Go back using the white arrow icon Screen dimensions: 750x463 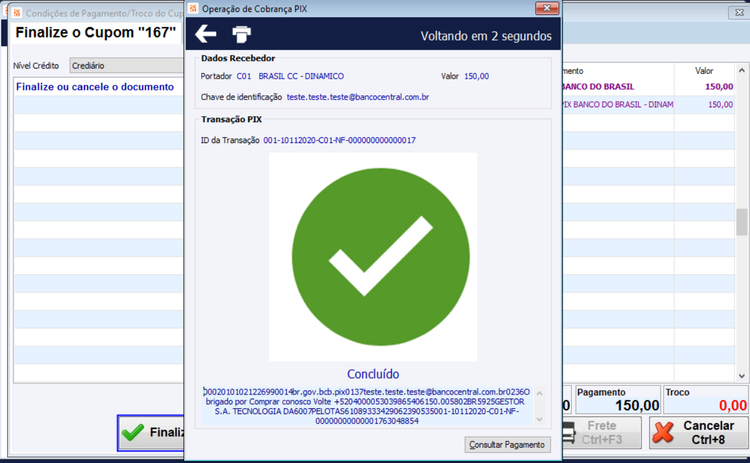pyautogui.click(x=206, y=34)
